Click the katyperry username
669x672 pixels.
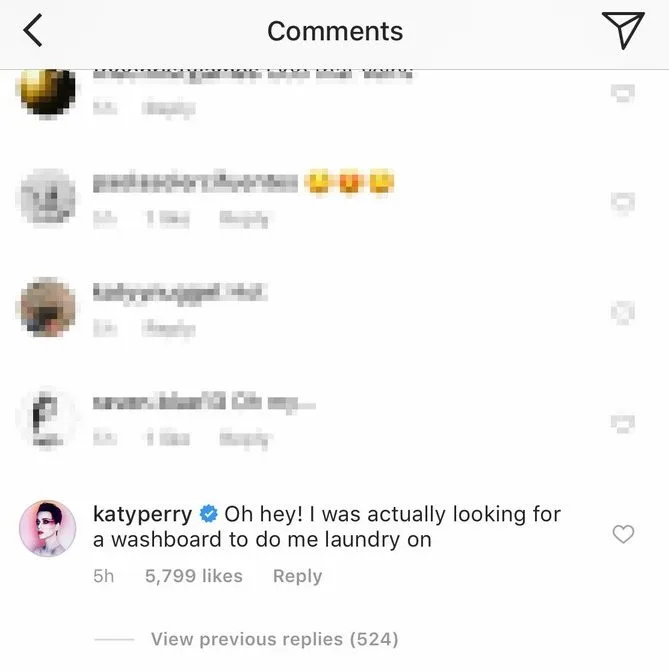(x=143, y=514)
